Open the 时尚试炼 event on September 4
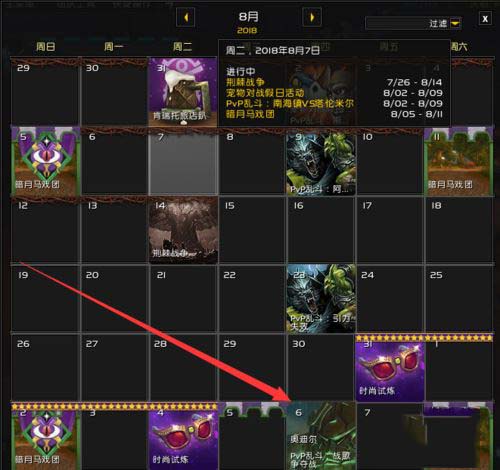Viewport: 500px width, 470px height. pyautogui.click(x=183, y=437)
